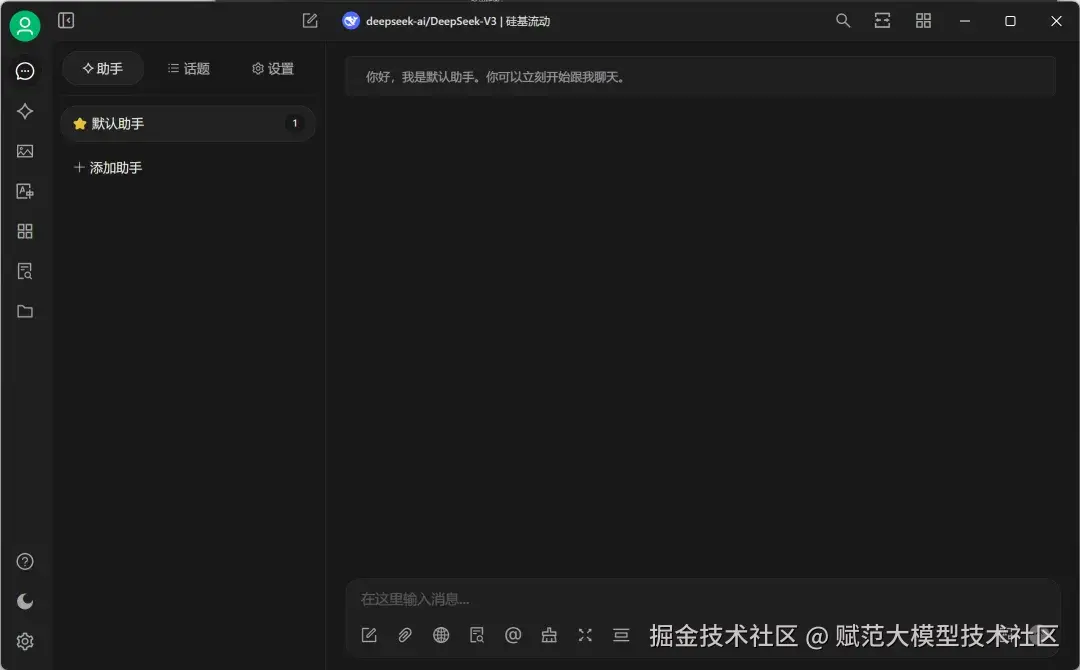Viewport: 1080px width, 670px height.
Task: Enable web search with the globe icon
Action: (441, 635)
